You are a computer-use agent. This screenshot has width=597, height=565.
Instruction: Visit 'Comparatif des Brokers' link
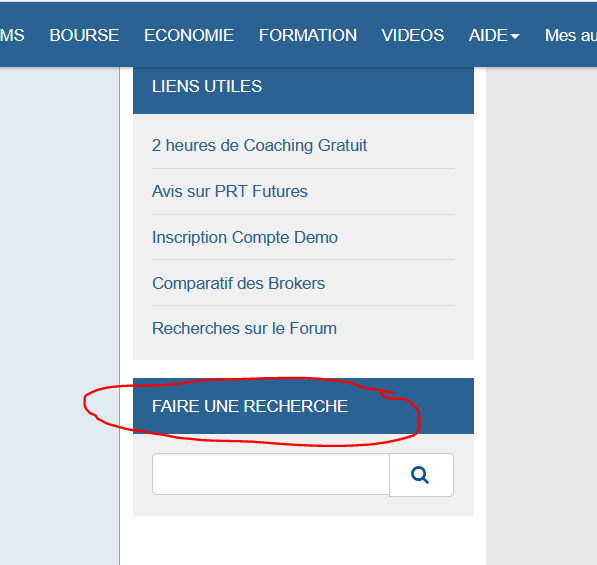click(x=238, y=283)
